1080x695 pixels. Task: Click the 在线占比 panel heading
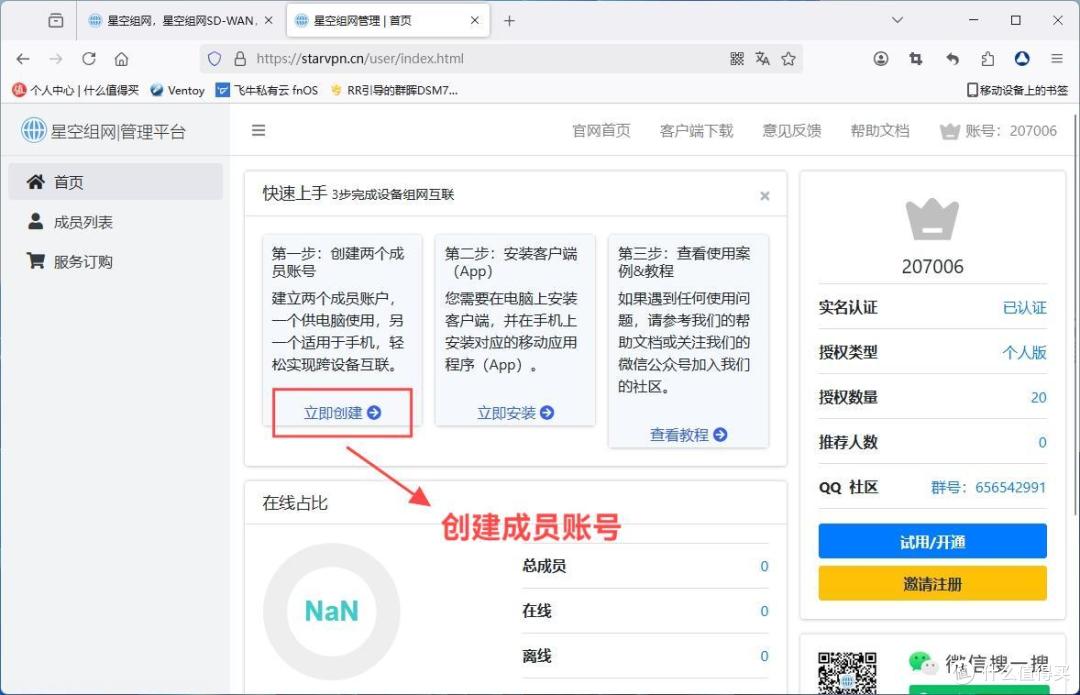point(295,503)
